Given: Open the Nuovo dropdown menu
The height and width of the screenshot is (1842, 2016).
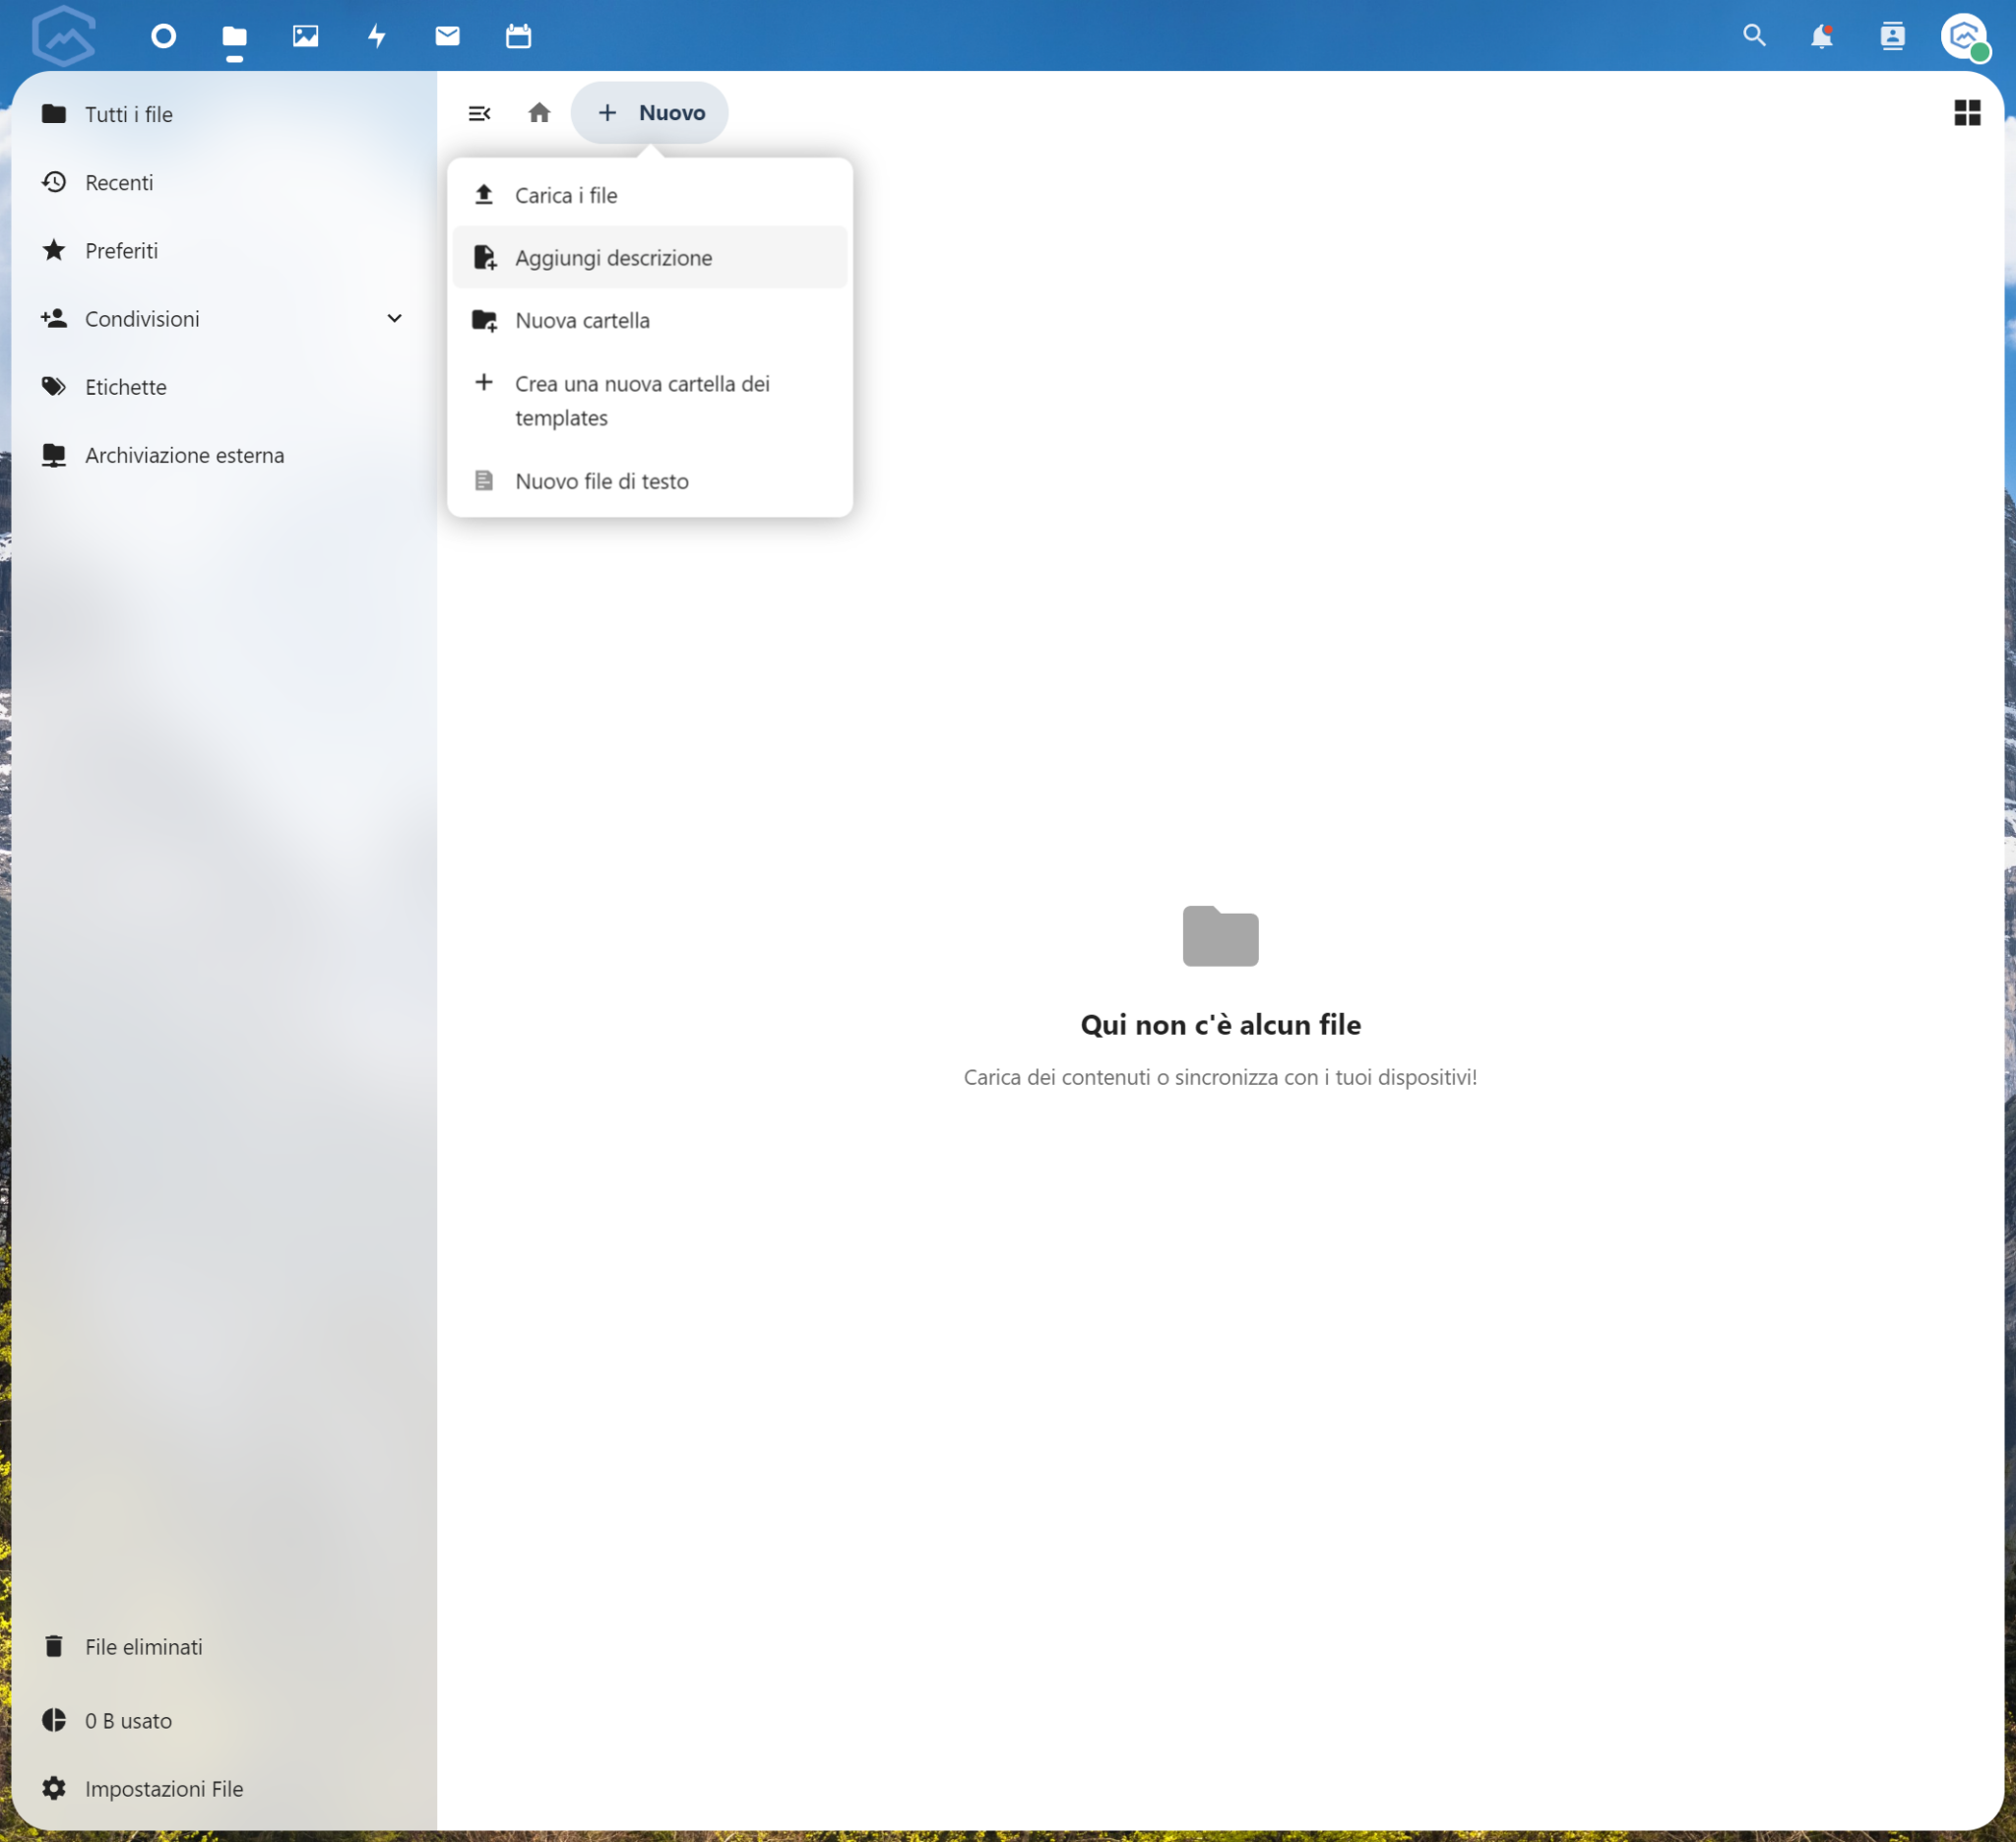Looking at the screenshot, I should (x=650, y=110).
